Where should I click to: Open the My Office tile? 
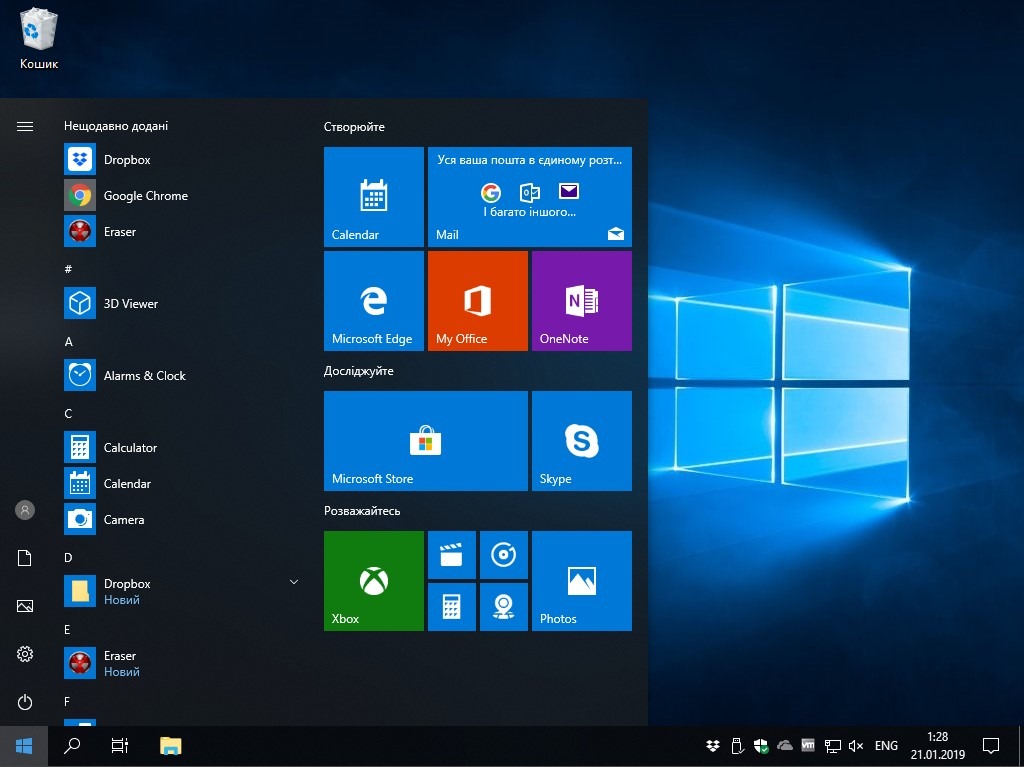point(477,301)
